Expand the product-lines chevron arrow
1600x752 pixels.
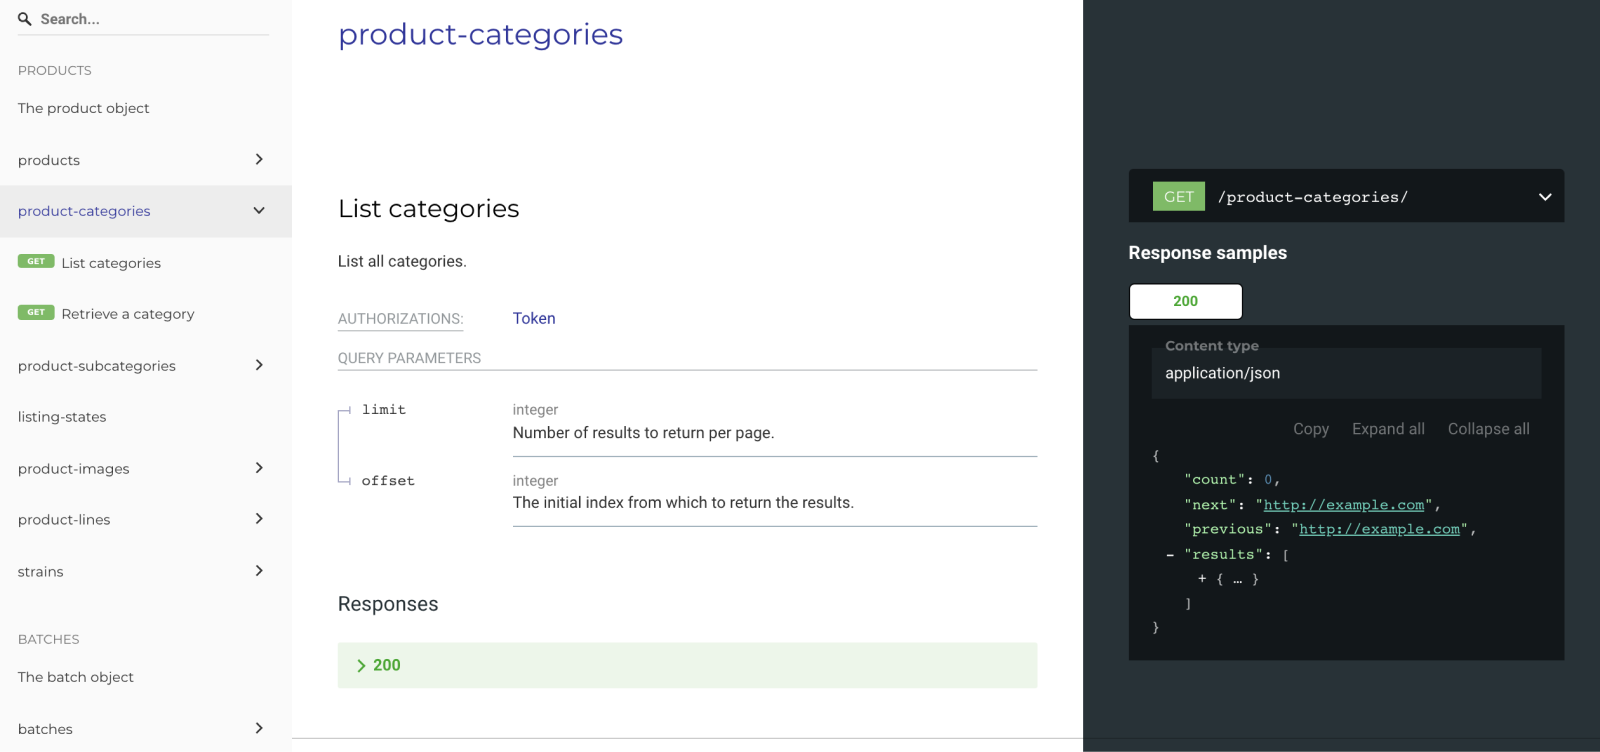click(x=259, y=519)
